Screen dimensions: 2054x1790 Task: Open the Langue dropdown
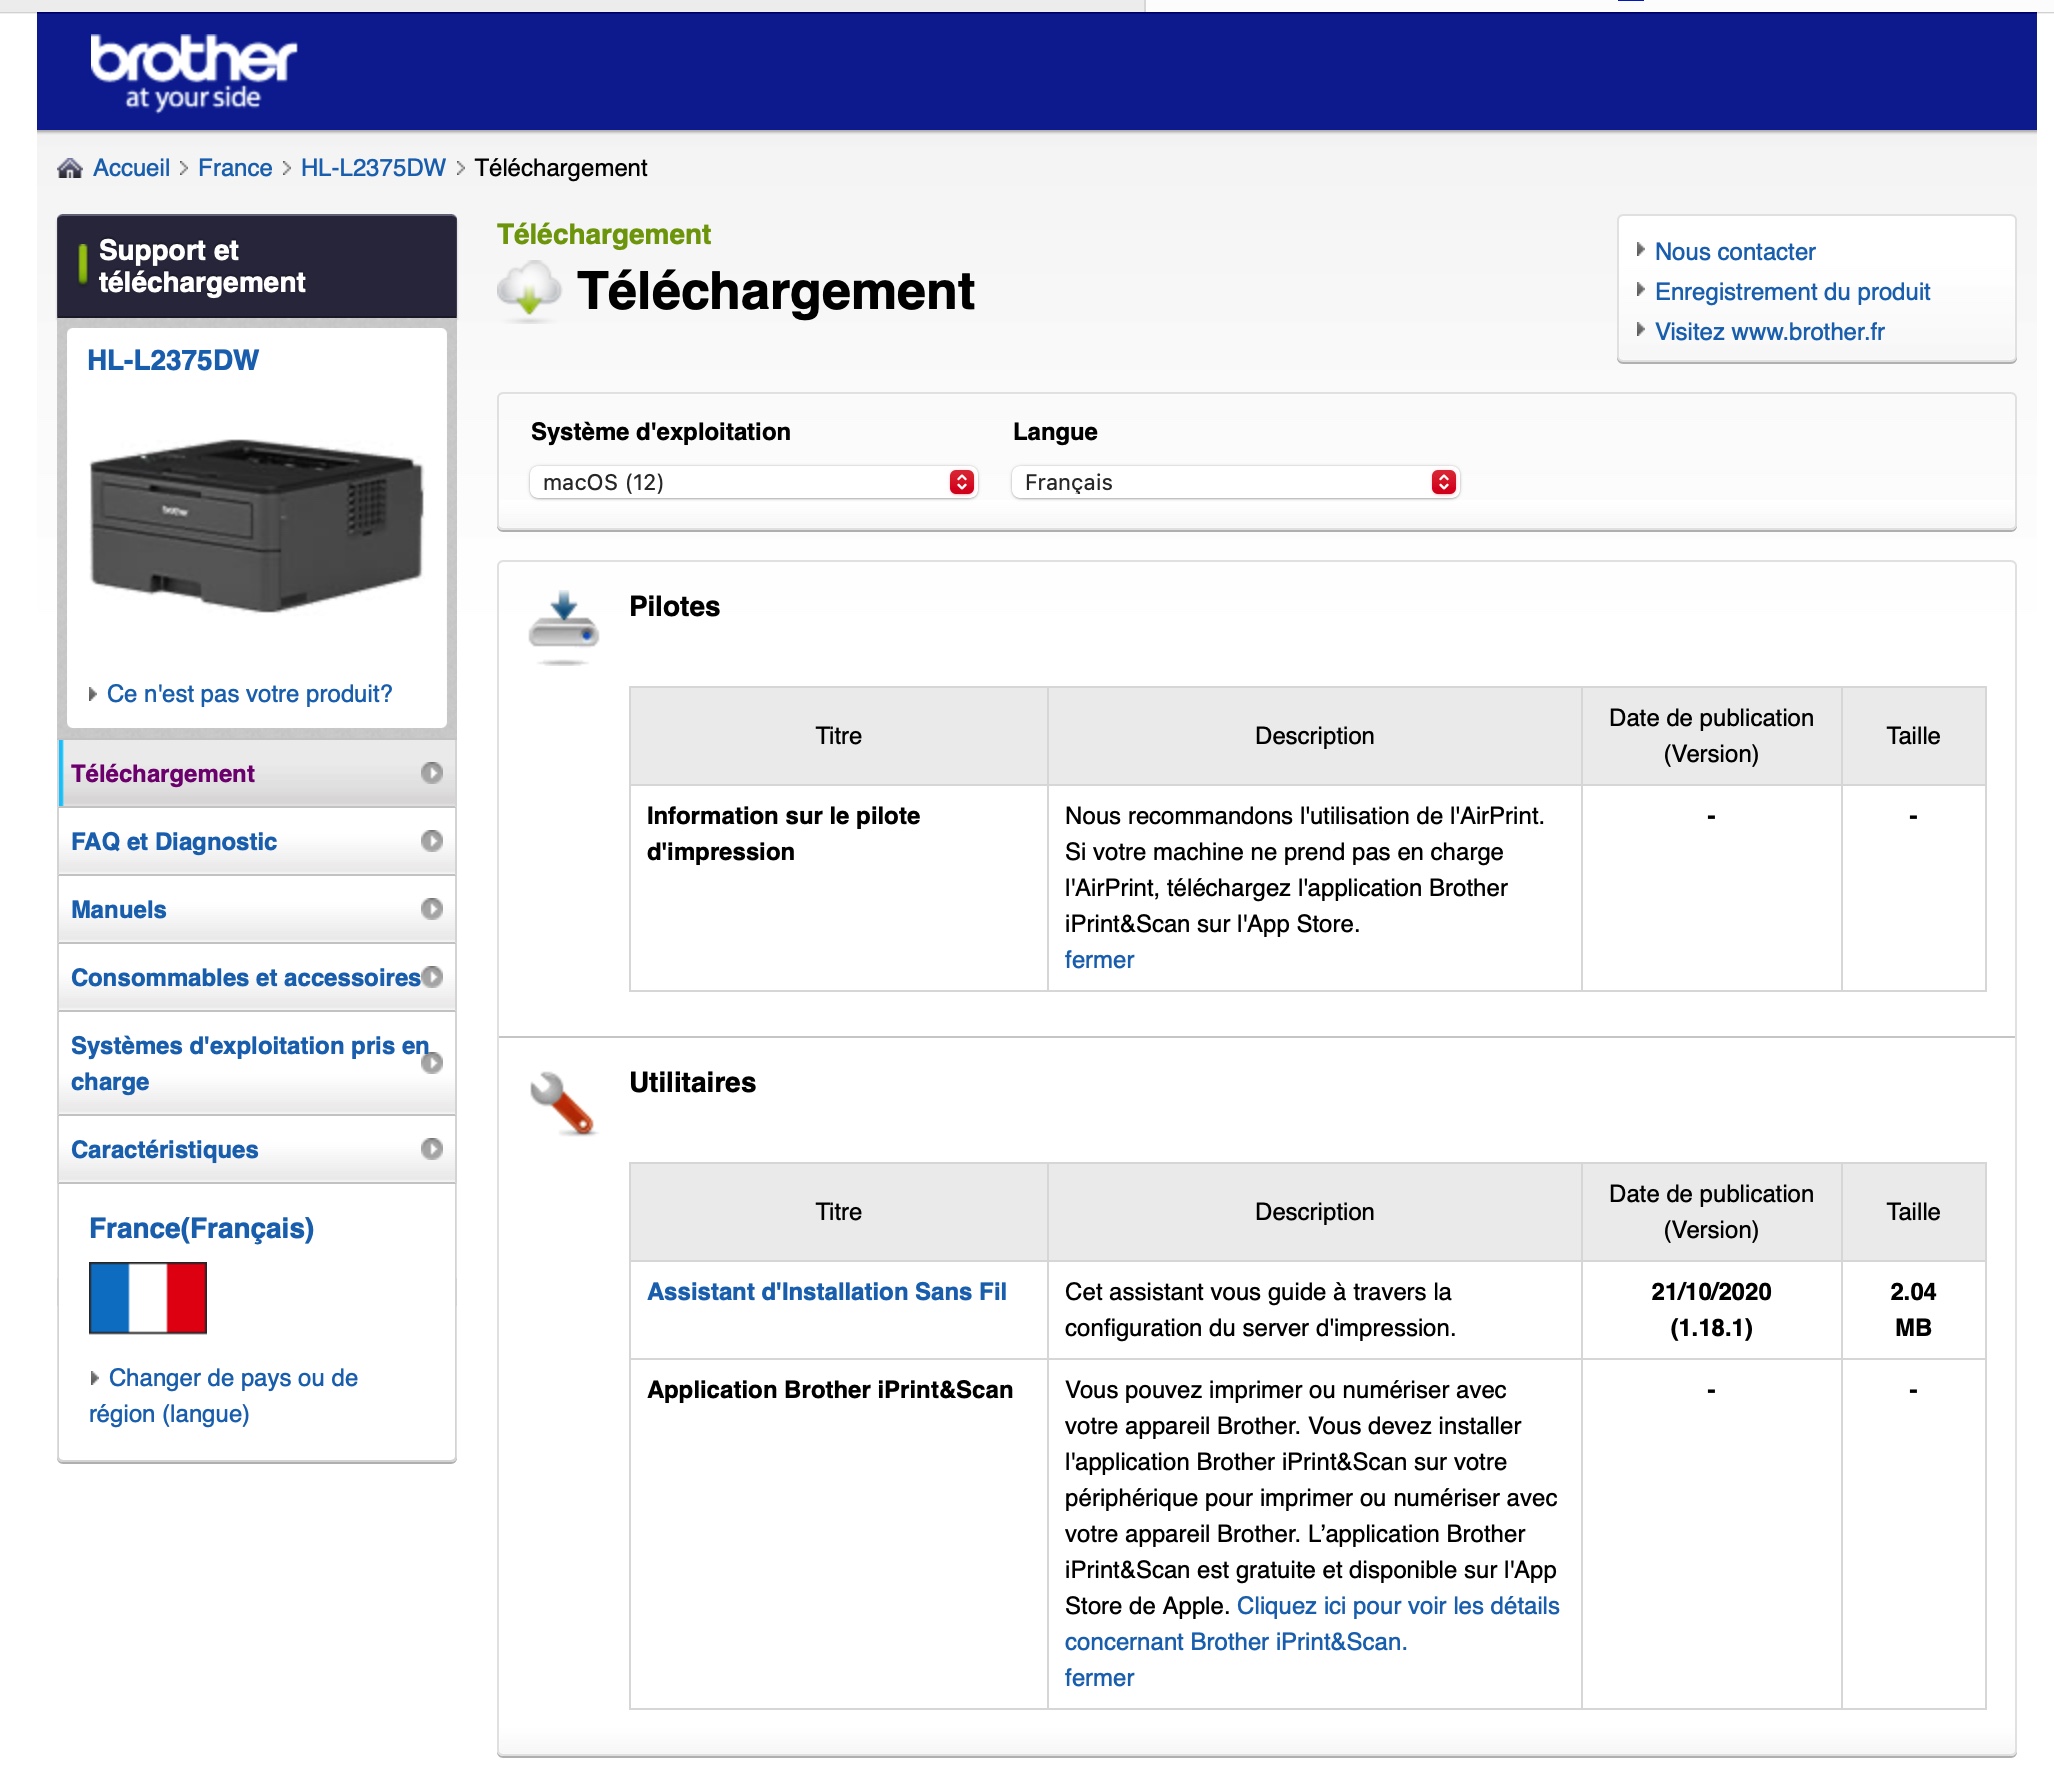click(1235, 482)
